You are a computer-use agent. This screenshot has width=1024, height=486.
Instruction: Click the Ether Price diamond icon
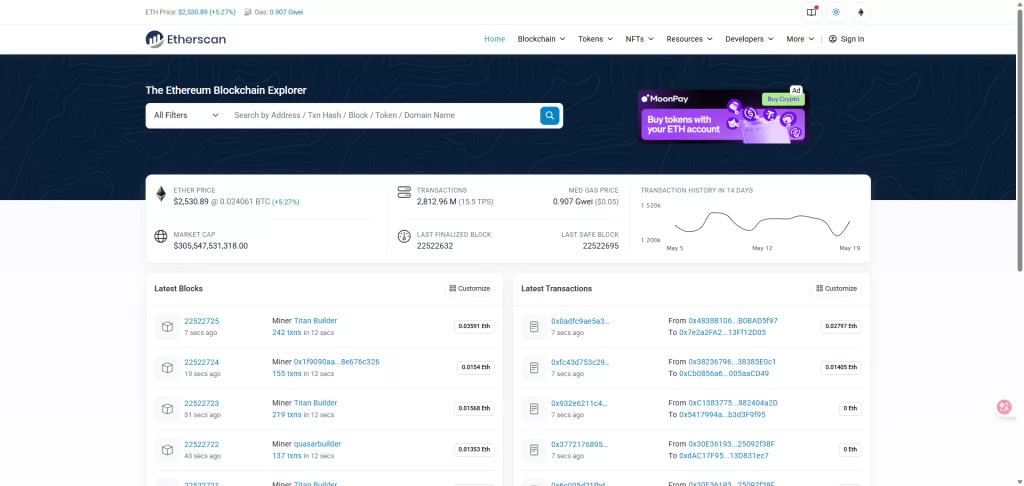tap(161, 193)
